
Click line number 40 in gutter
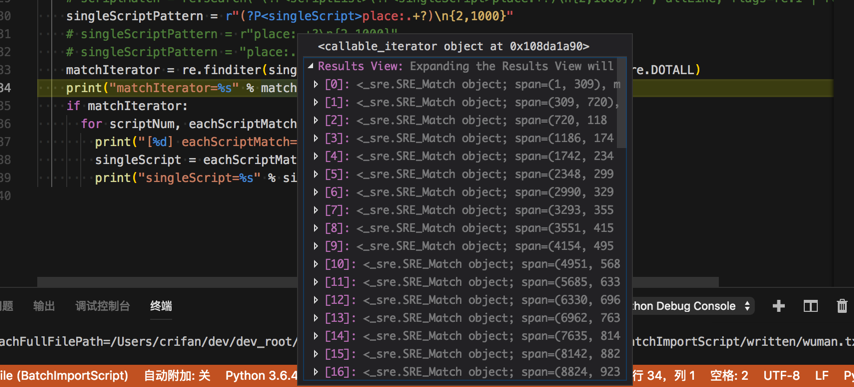tap(5, 195)
